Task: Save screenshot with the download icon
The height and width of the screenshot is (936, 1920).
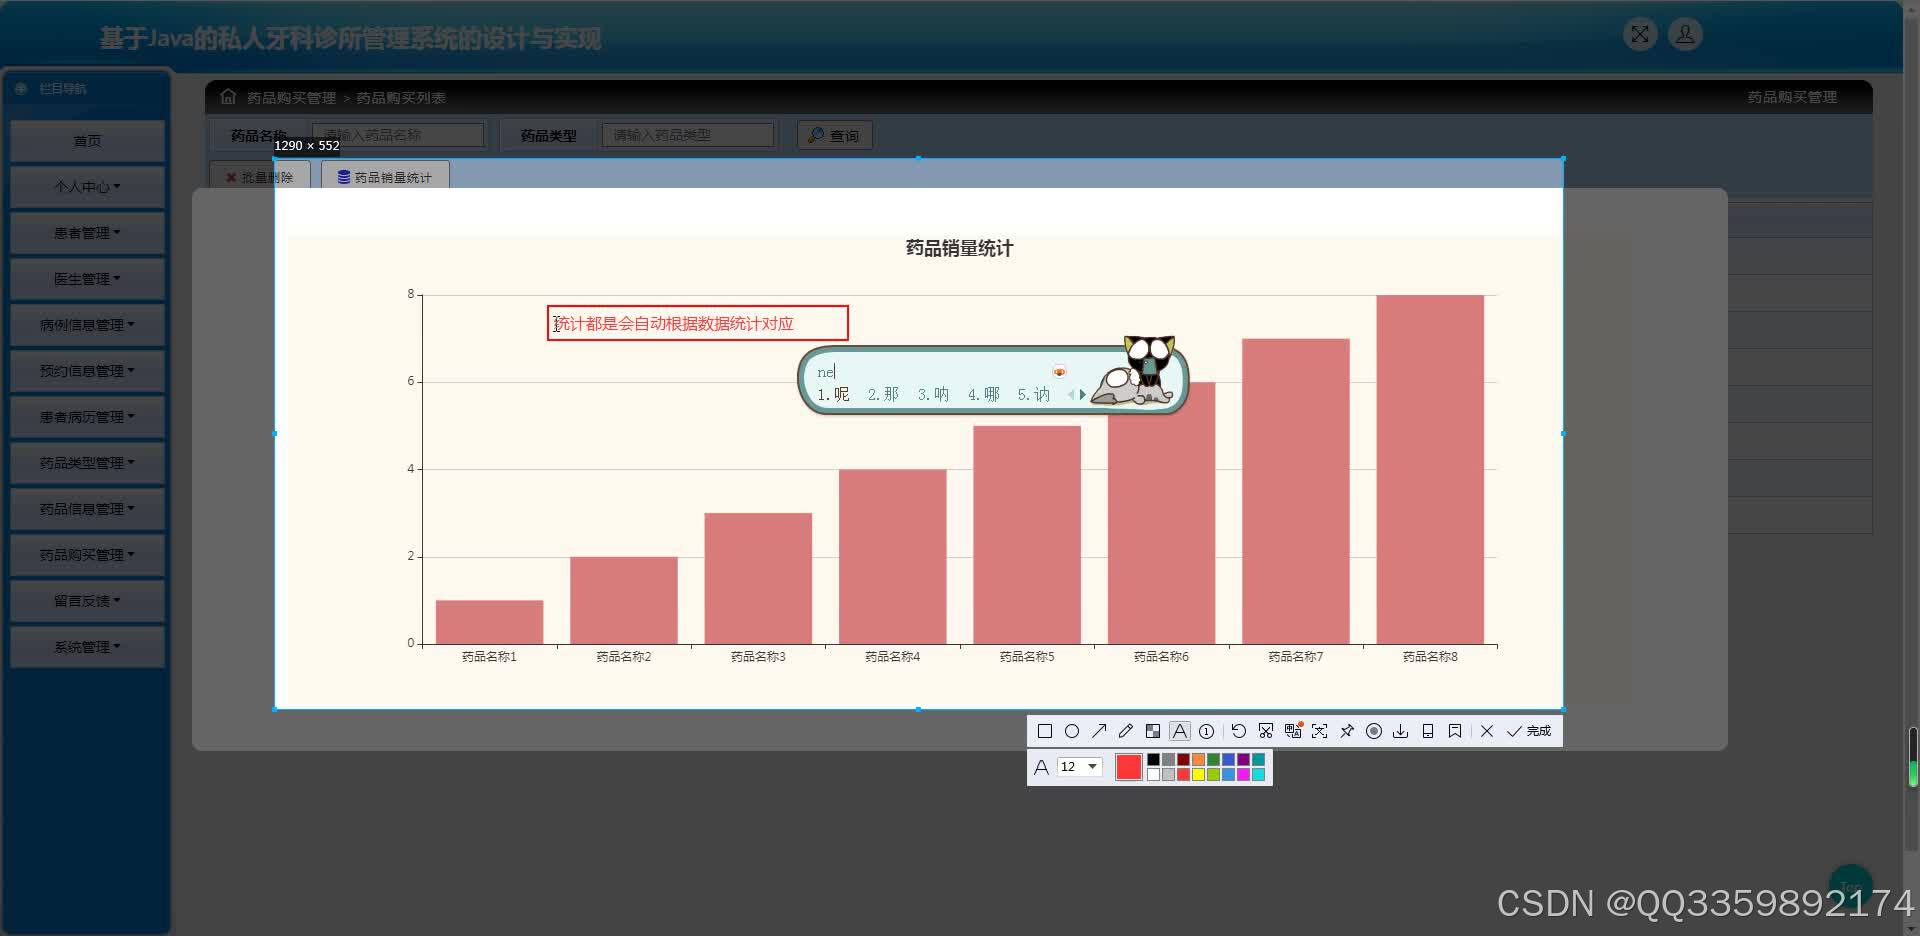Action: tap(1401, 731)
